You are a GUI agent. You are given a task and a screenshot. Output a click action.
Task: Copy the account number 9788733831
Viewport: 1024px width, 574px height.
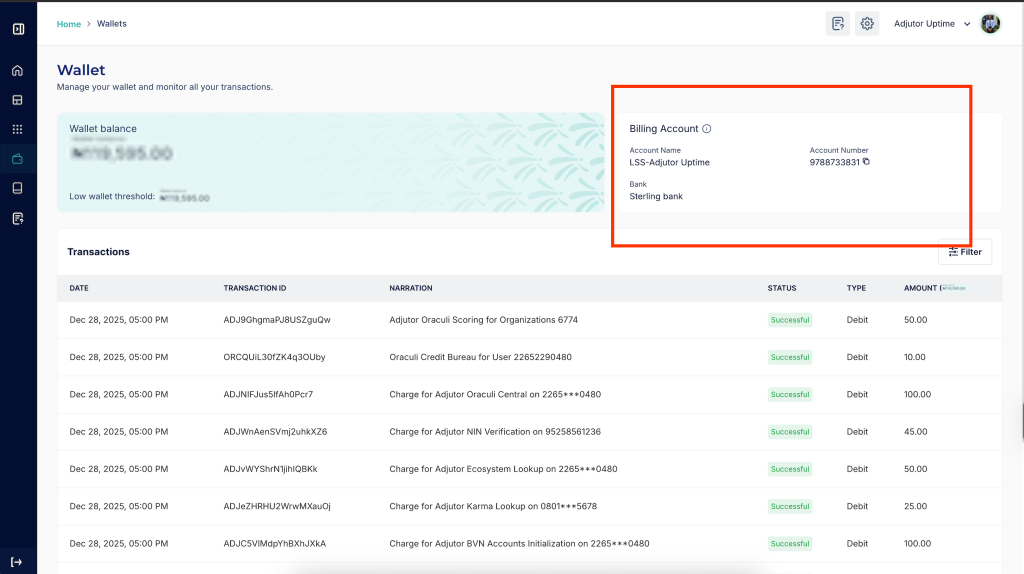867,162
